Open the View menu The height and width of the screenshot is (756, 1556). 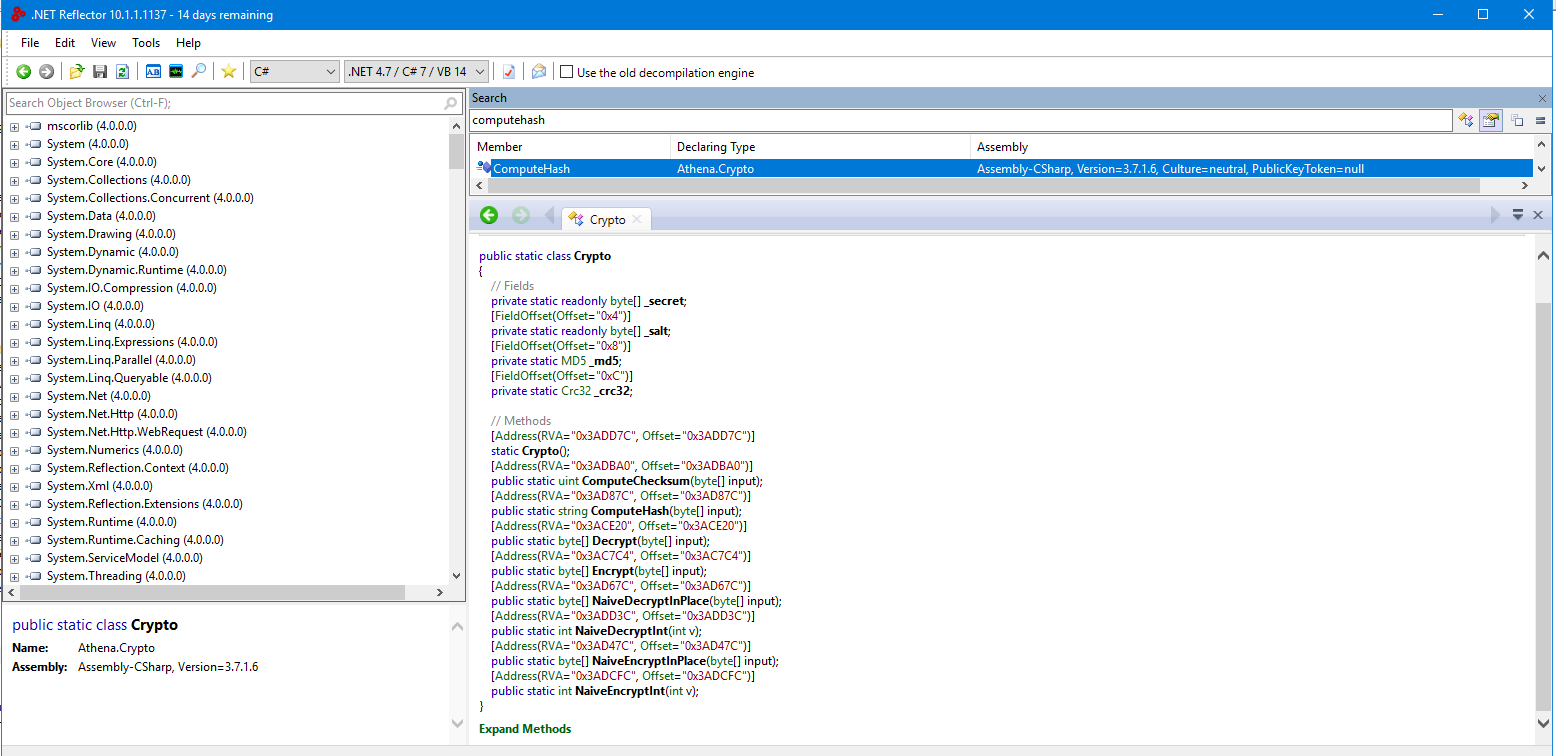104,43
